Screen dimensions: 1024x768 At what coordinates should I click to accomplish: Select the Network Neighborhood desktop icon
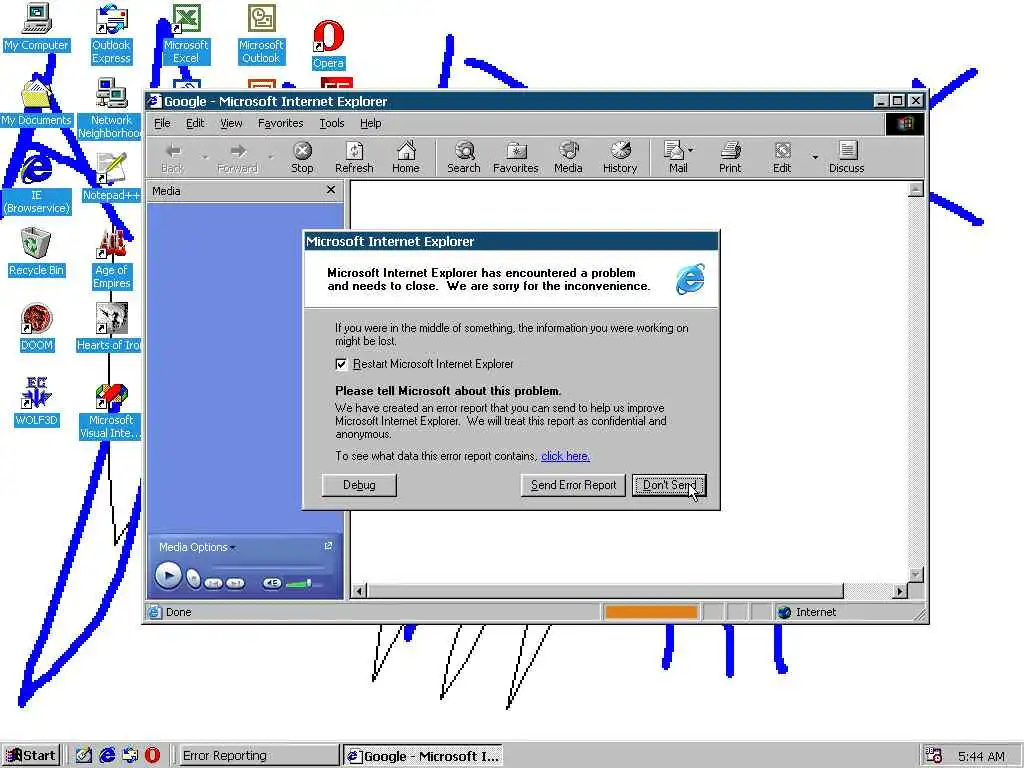pos(110,109)
